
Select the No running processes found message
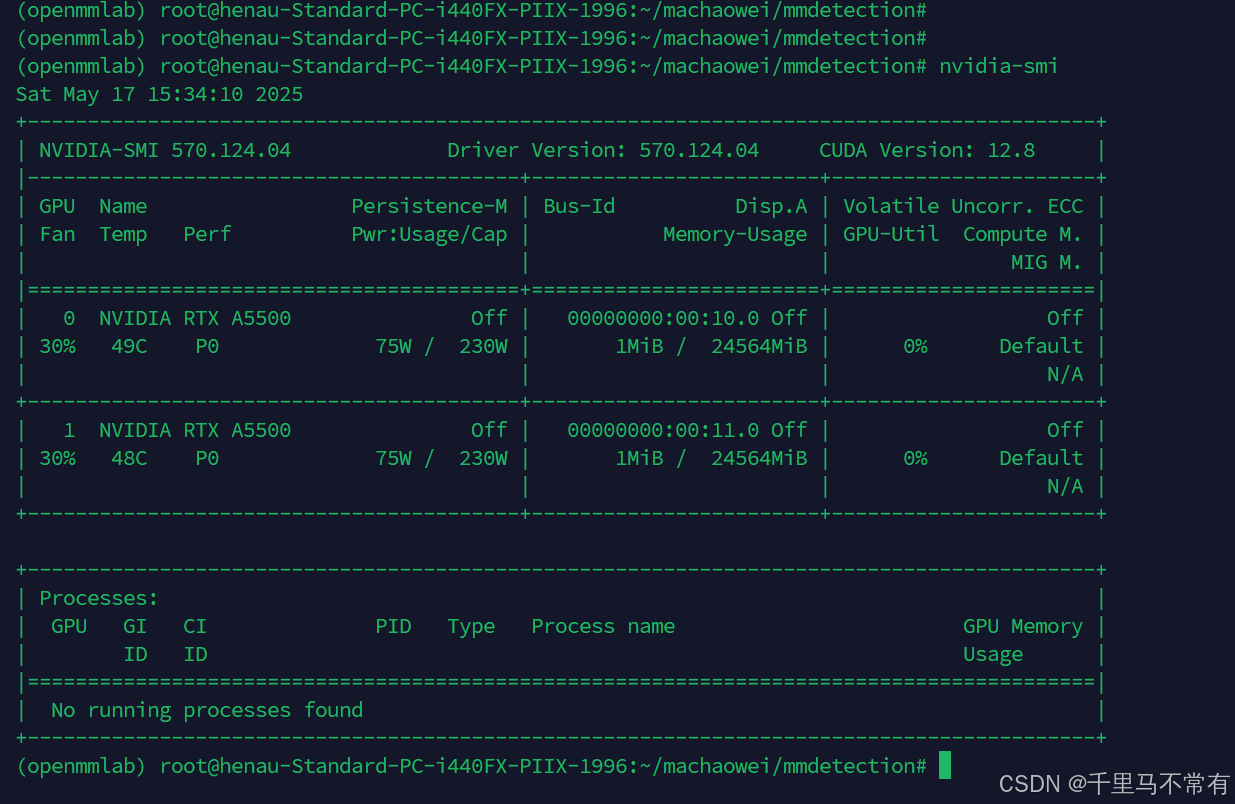207,710
